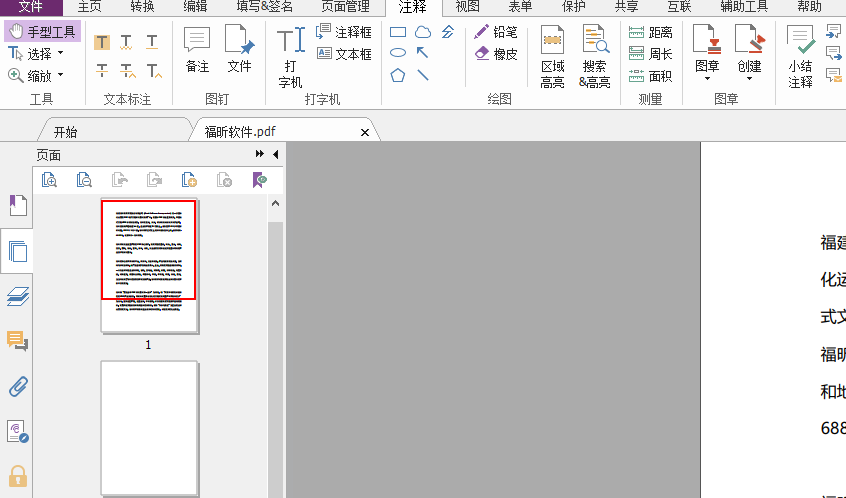Choose the Strikeout text markup tool
Screen dimensions: 846x498
pos(102,71)
